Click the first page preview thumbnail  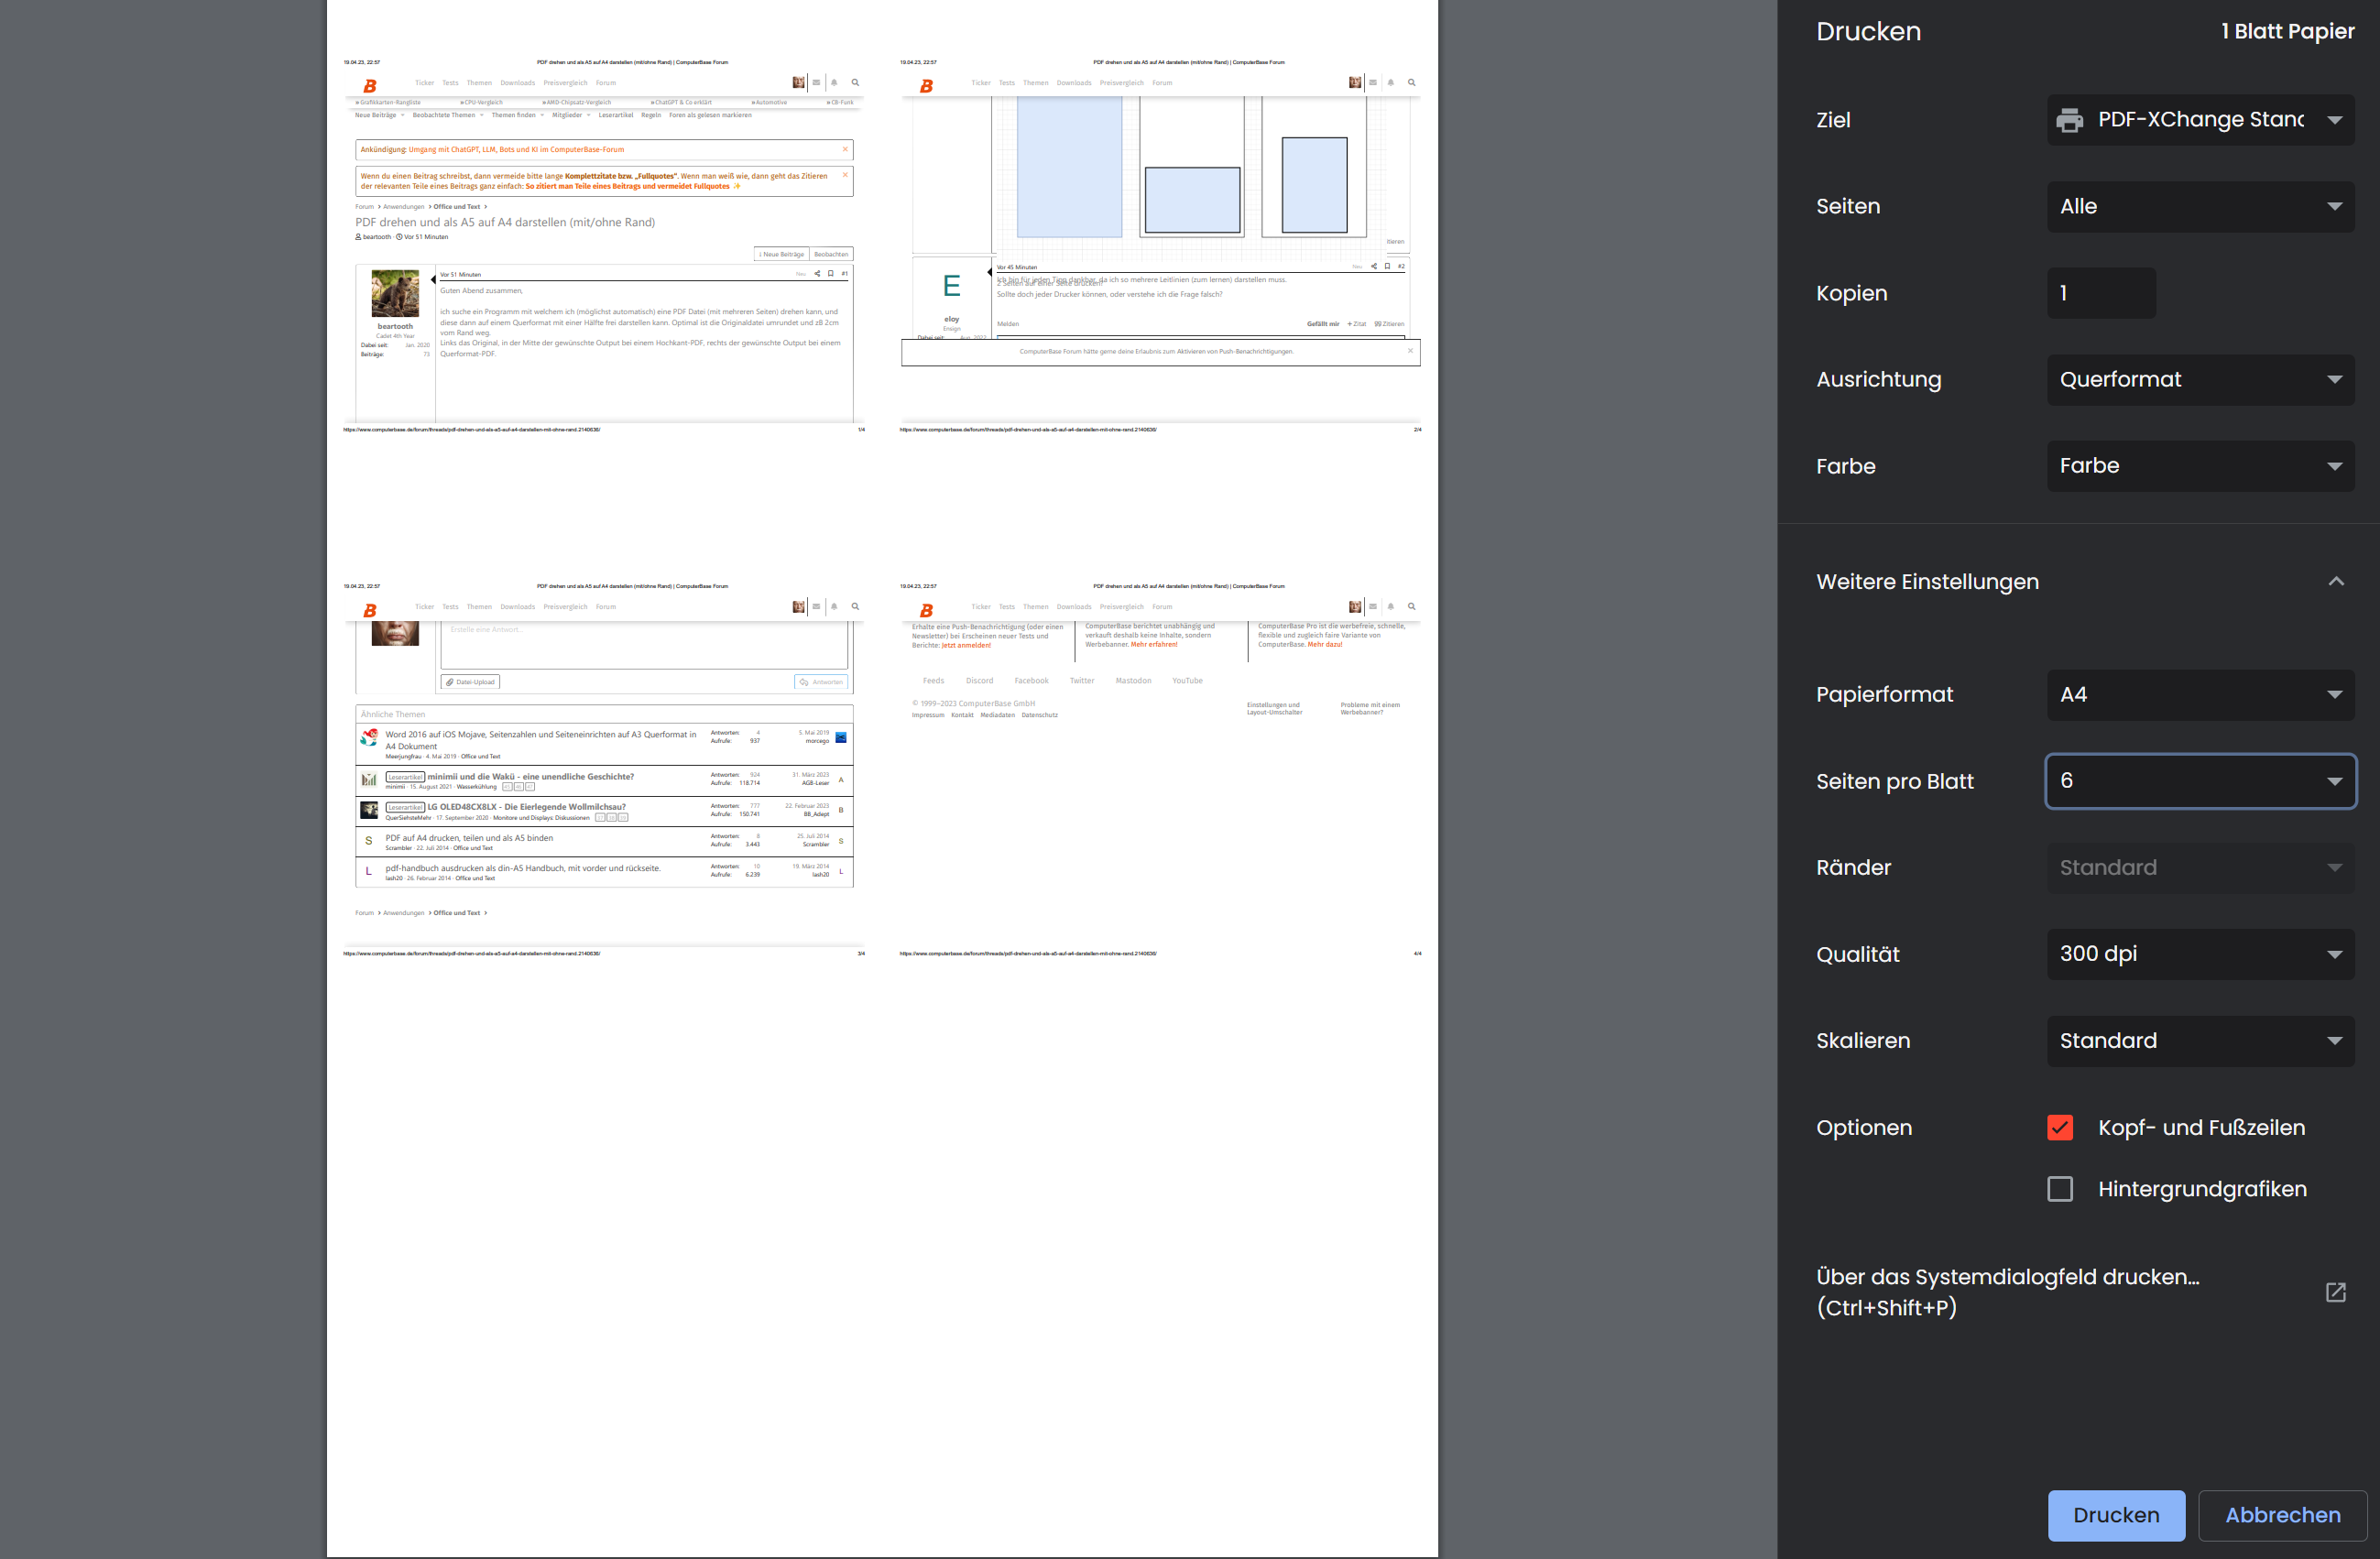coord(603,246)
